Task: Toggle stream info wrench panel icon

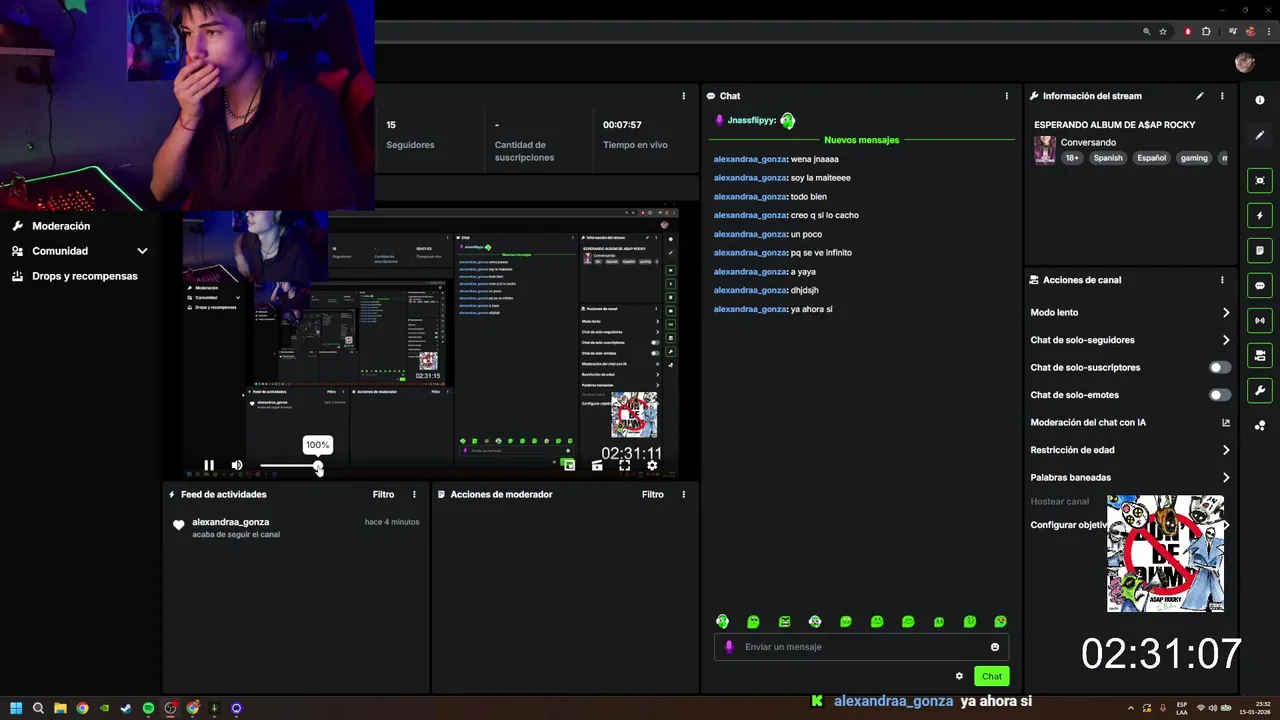Action: click(x=1260, y=390)
